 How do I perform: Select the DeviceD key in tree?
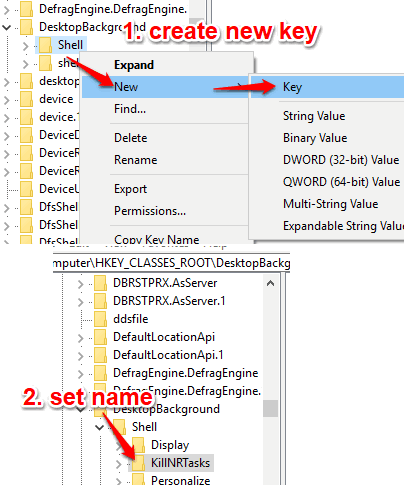(x=59, y=135)
